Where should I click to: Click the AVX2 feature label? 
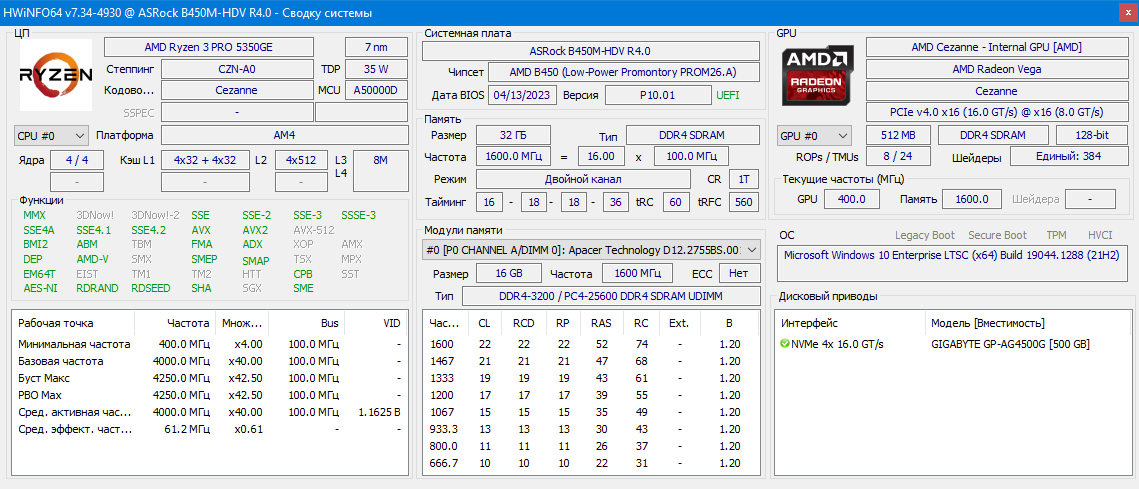pos(255,230)
